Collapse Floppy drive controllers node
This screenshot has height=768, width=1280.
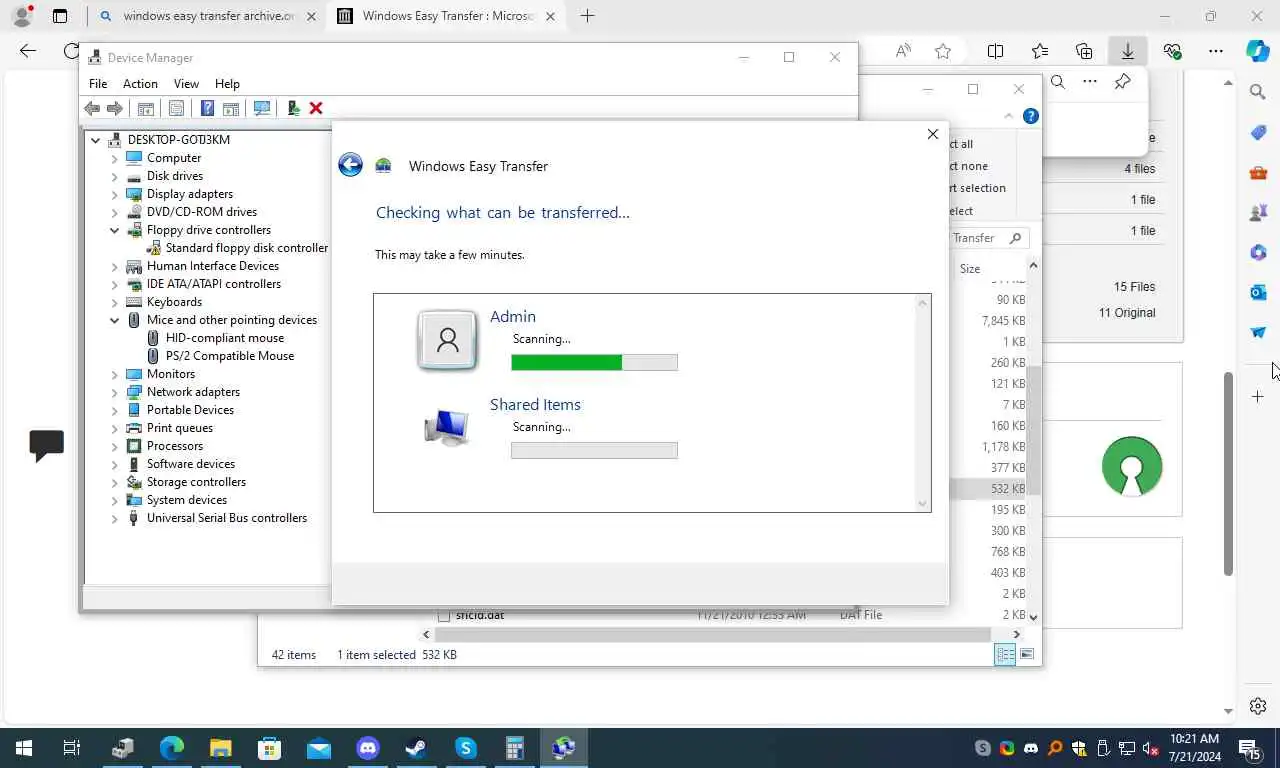click(x=115, y=230)
